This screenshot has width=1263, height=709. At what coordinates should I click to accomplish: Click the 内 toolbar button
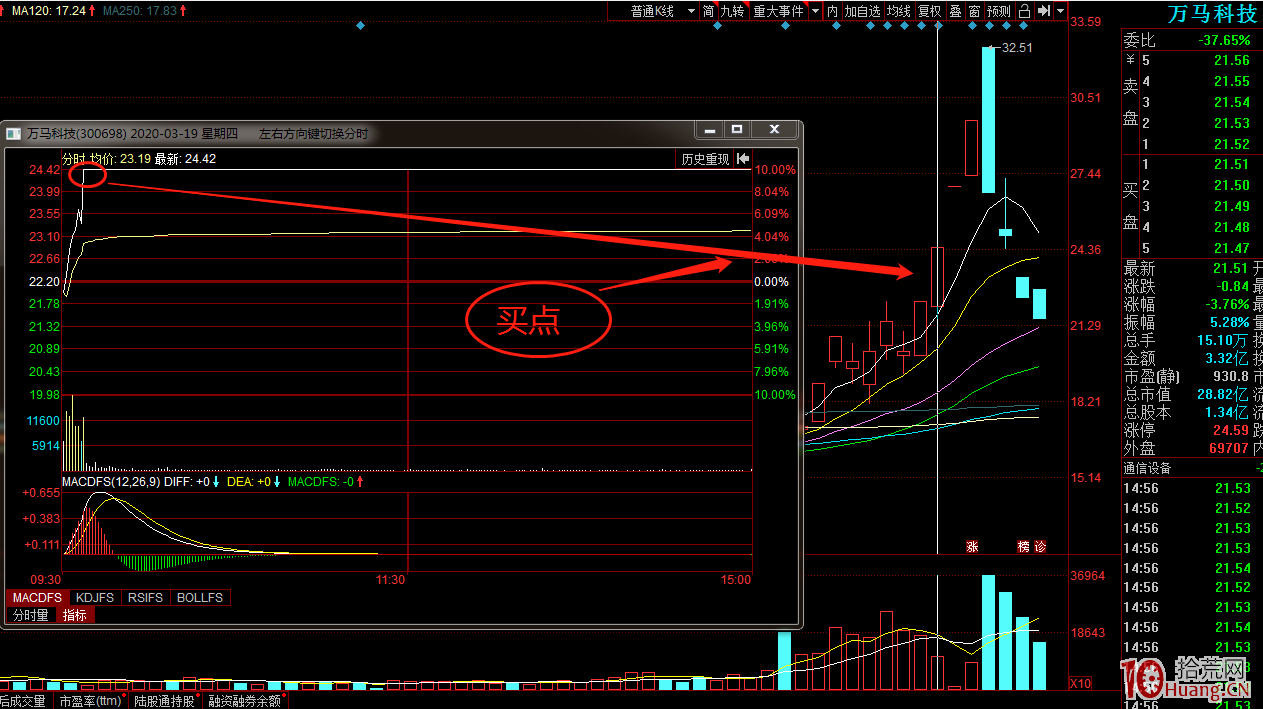(832, 11)
